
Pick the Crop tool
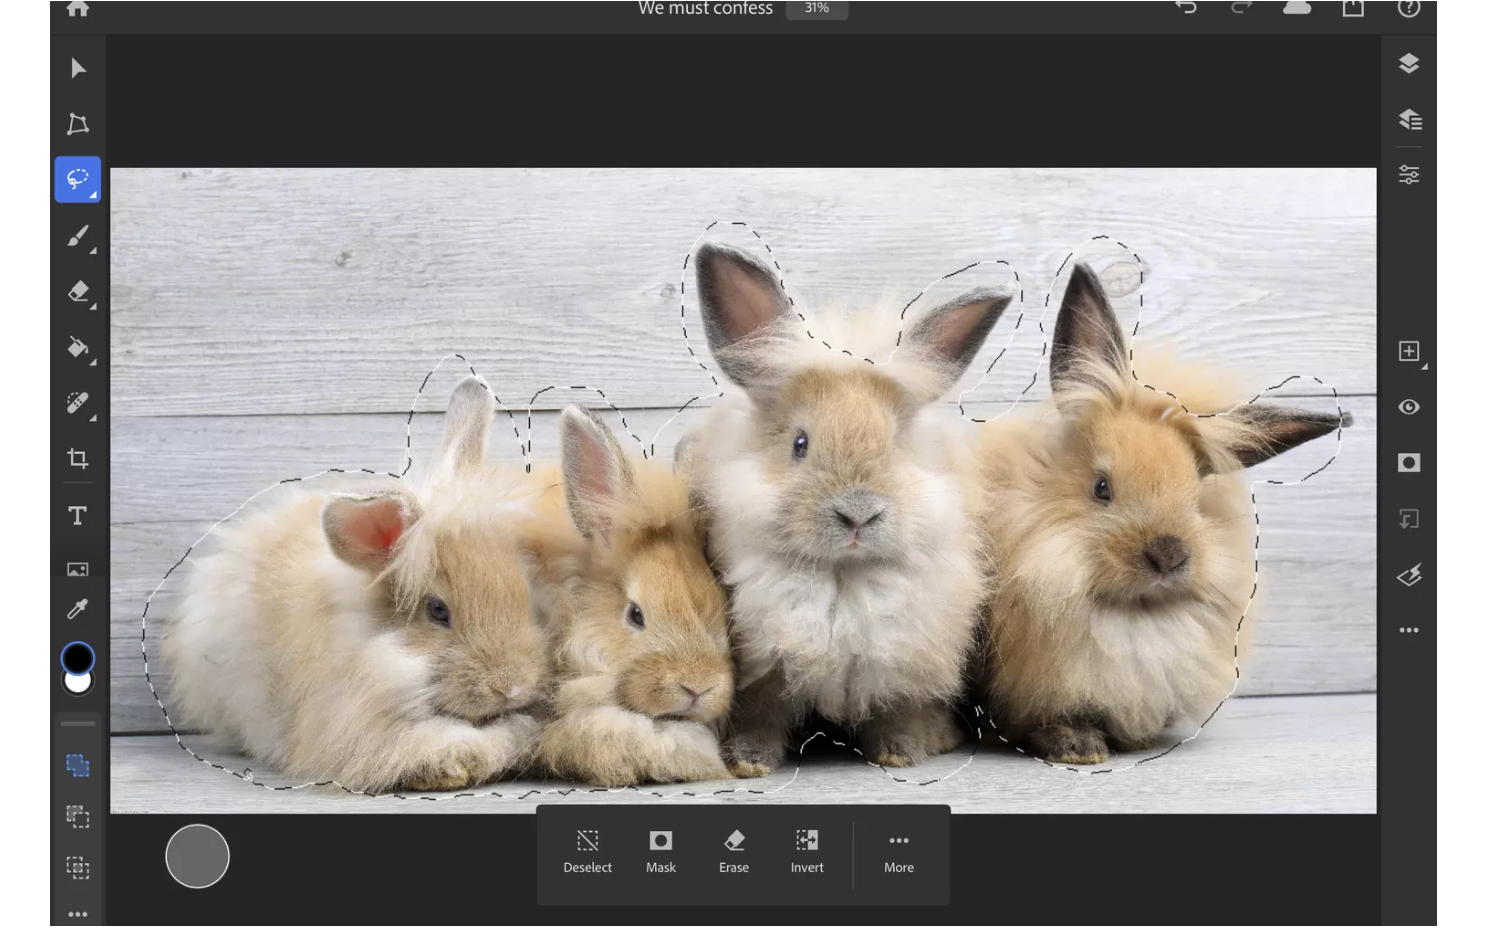(78, 459)
